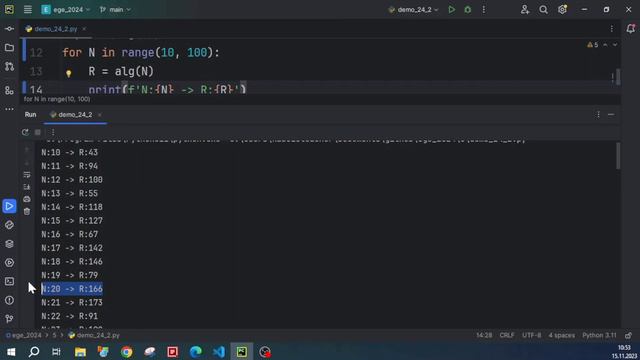The image size is (640, 360).
Task: Open the Services tool window
Action: click(9, 262)
